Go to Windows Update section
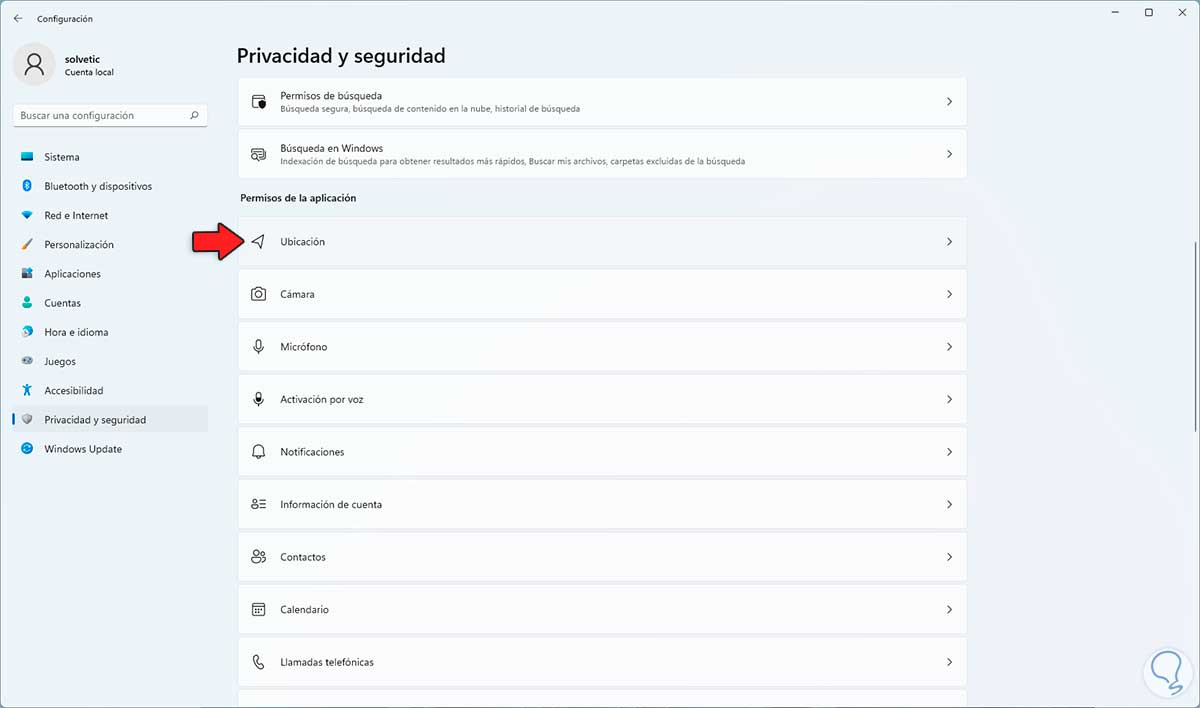 pyautogui.click(x=83, y=449)
